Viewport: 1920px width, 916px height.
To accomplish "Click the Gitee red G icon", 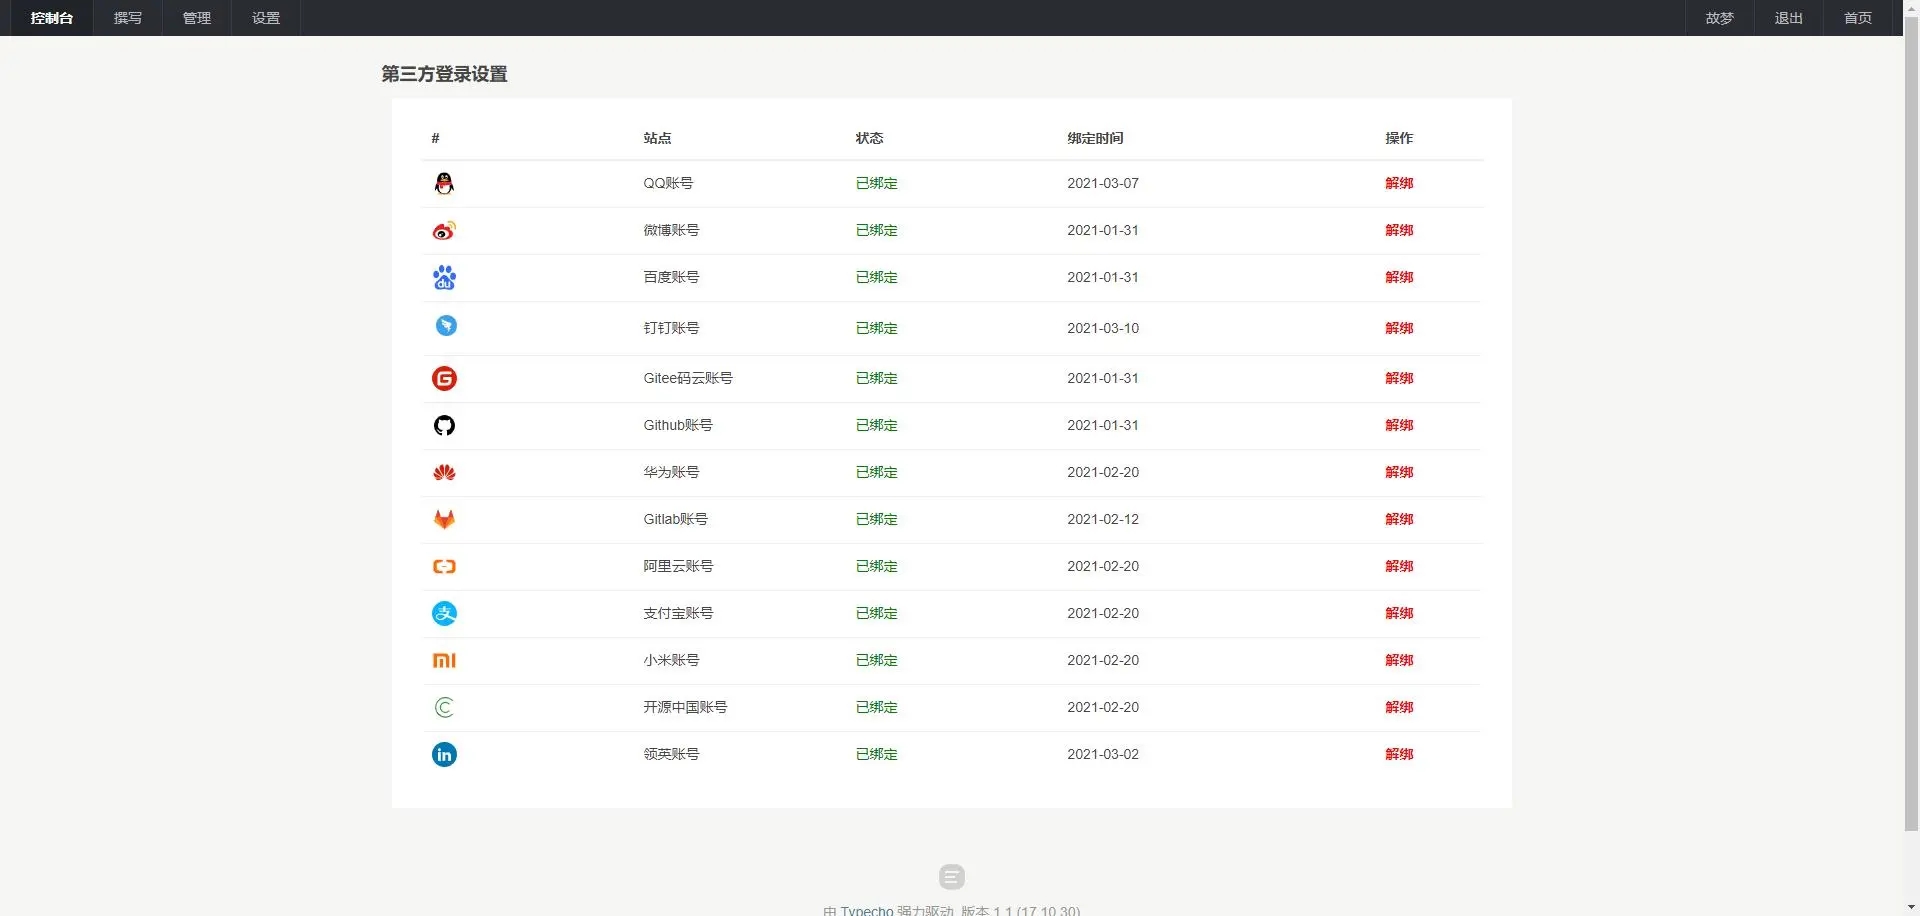I will [x=444, y=378].
